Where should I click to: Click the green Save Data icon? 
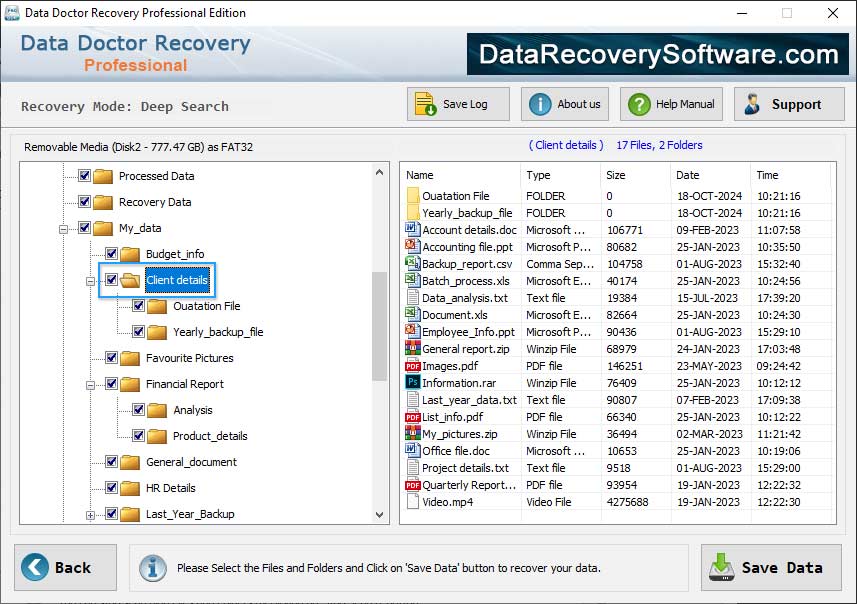722,567
